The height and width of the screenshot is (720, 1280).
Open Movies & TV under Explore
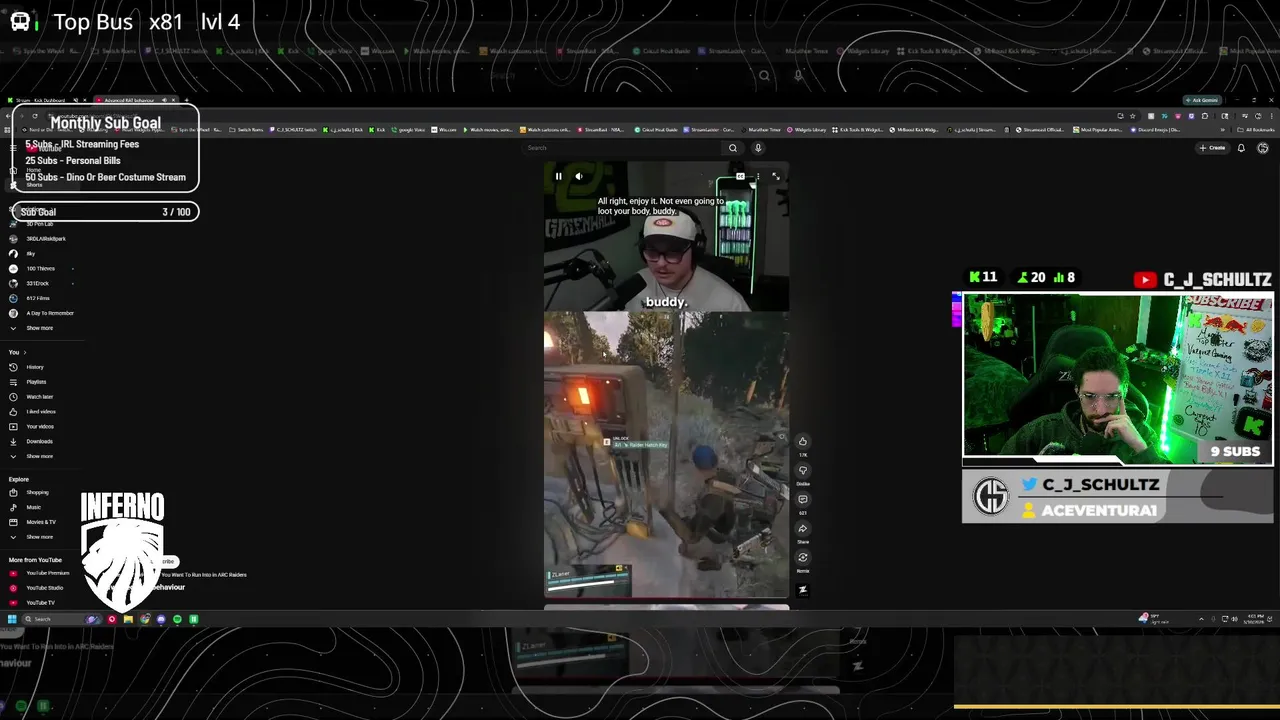pyautogui.click(x=40, y=522)
